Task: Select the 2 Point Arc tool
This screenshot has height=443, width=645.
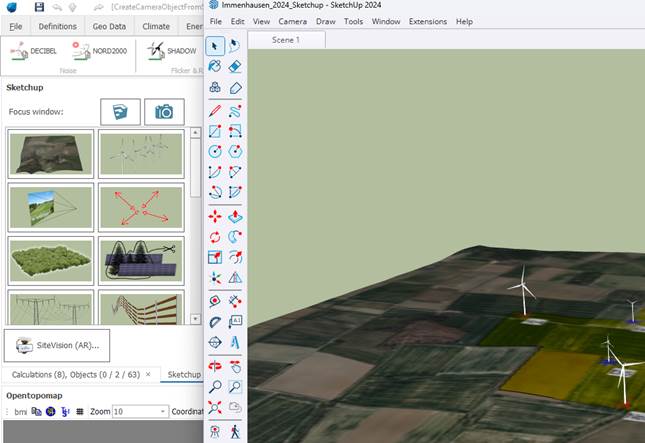Action: tap(234, 172)
